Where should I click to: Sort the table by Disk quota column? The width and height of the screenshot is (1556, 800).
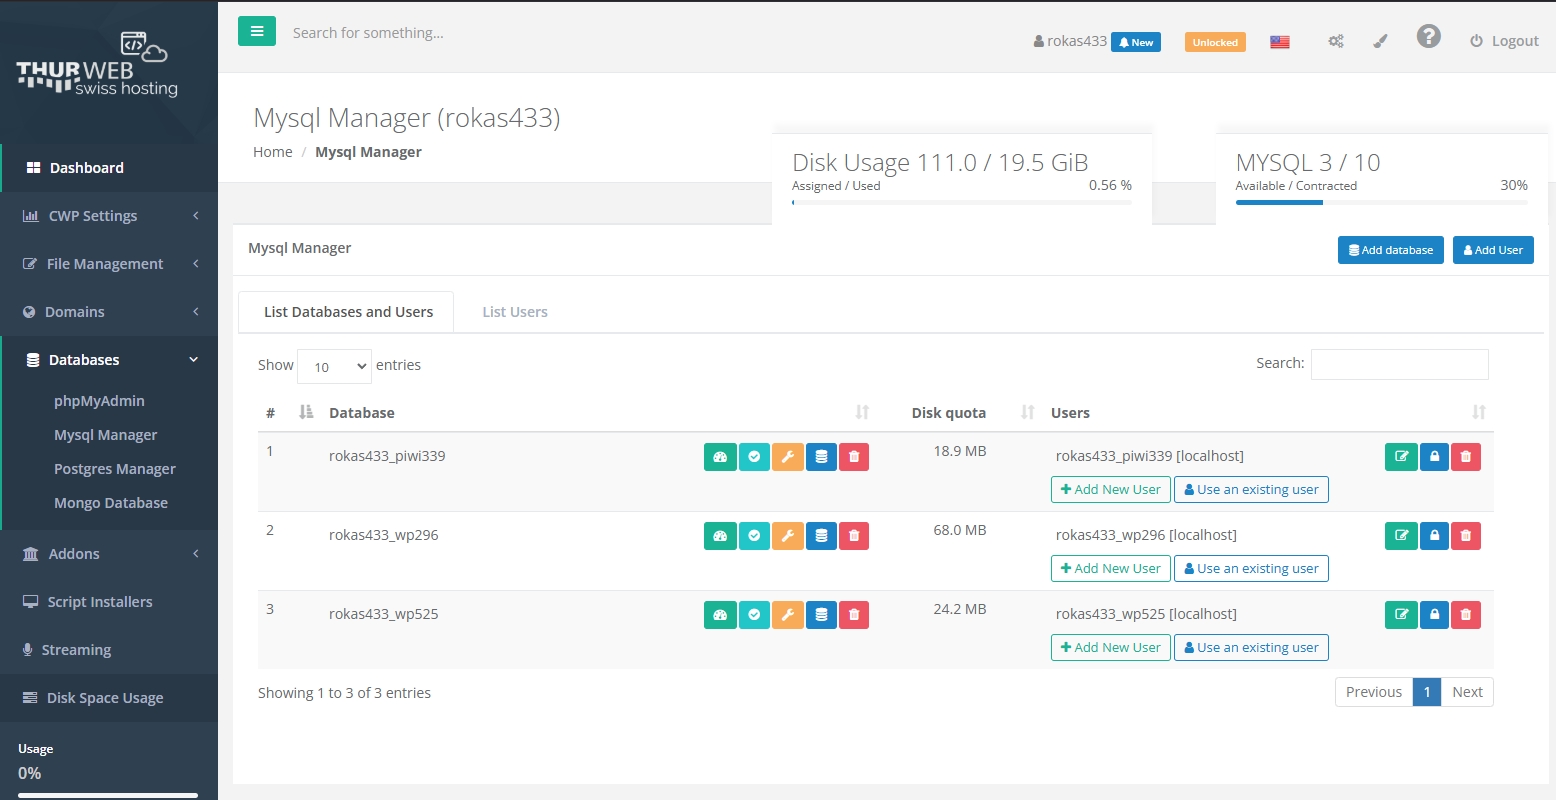click(x=960, y=413)
